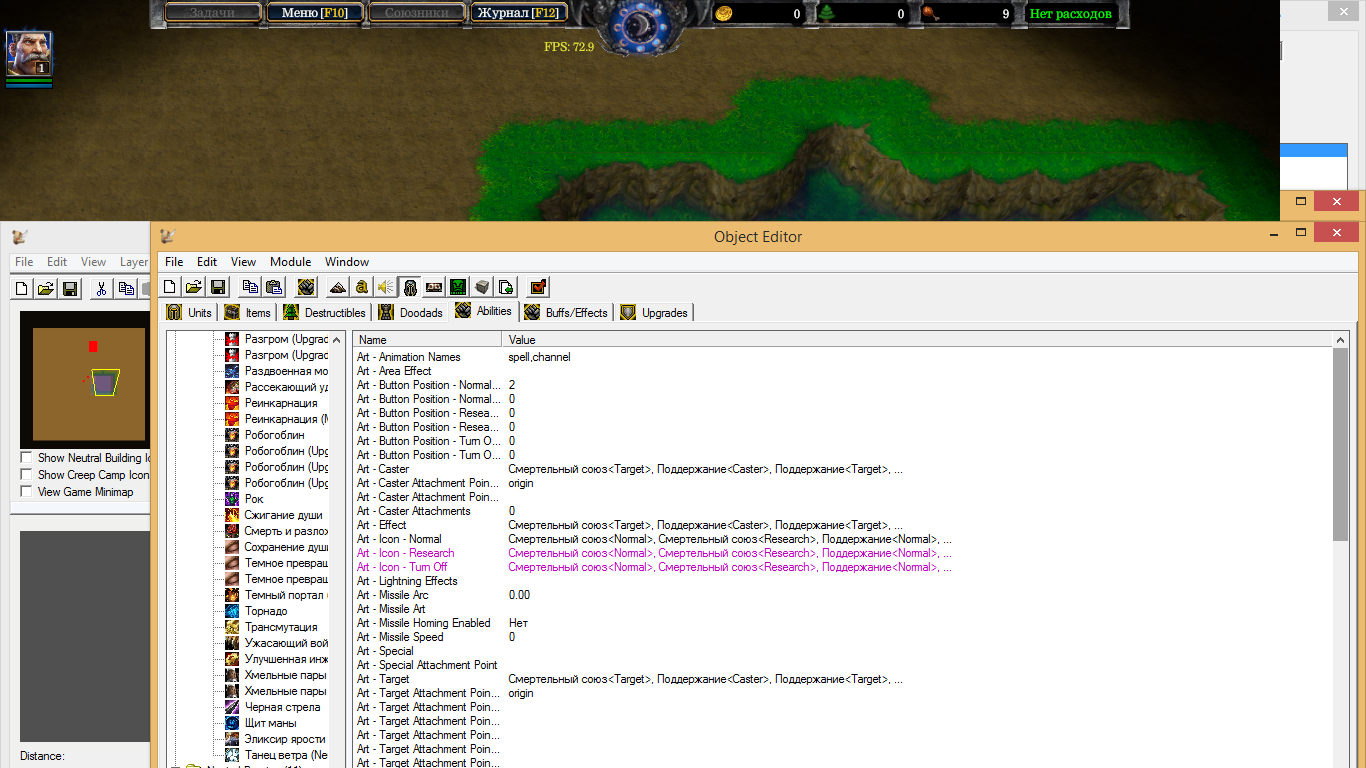Open Edit menu in Object Editor
The image size is (1366, 768).
click(x=207, y=262)
